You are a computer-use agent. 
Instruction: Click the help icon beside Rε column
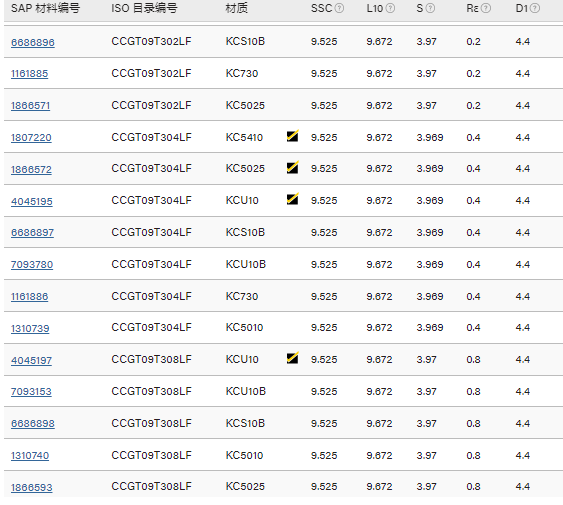(x=486, y=8)
